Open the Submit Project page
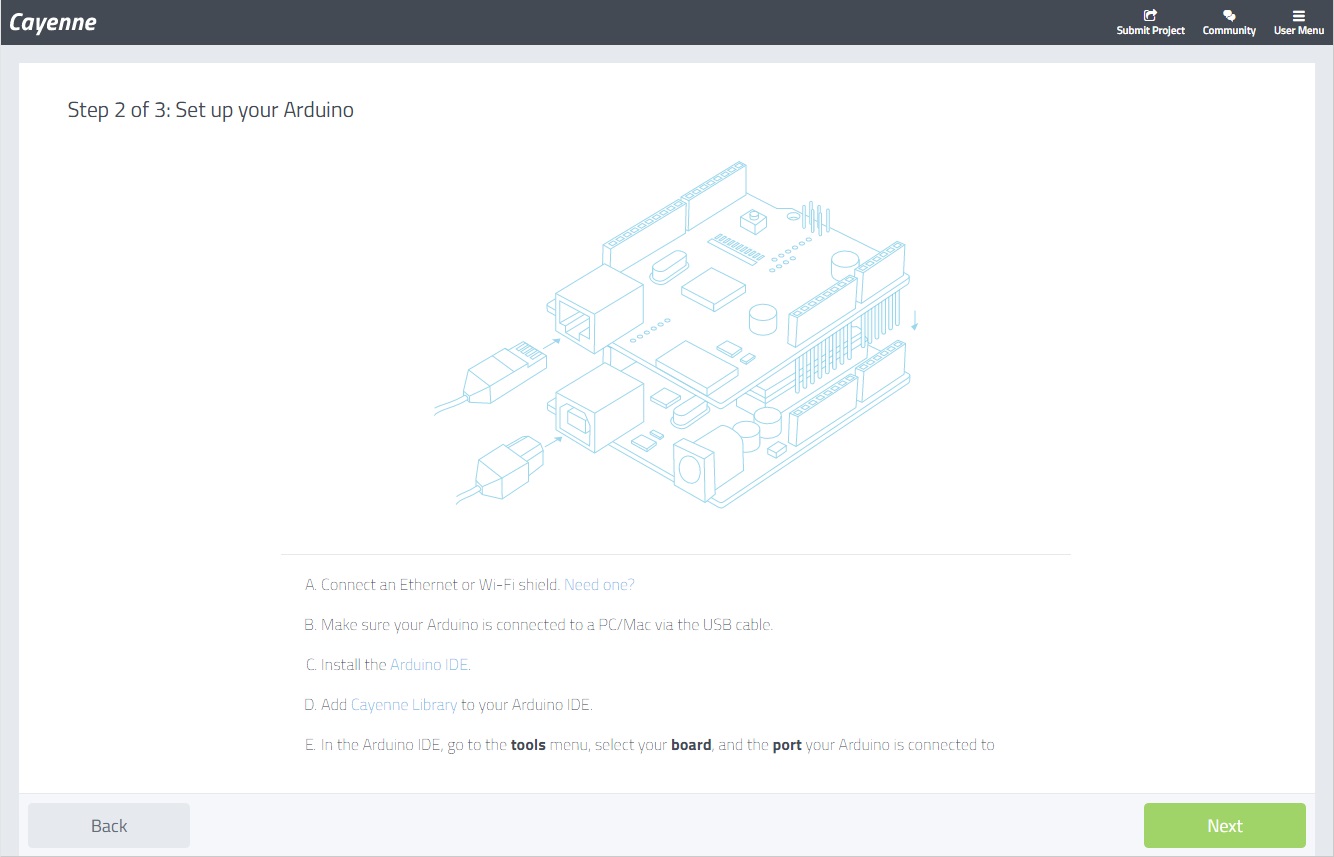The width and height of the screenshot is (1334, 857). coord(1150,22)
